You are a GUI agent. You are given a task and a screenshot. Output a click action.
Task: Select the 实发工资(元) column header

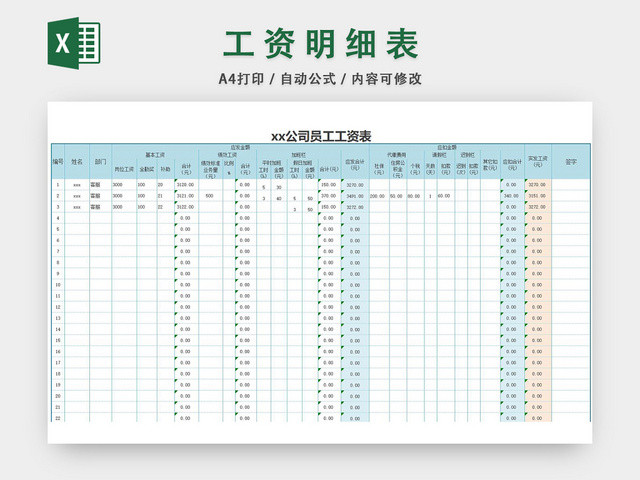538,161
